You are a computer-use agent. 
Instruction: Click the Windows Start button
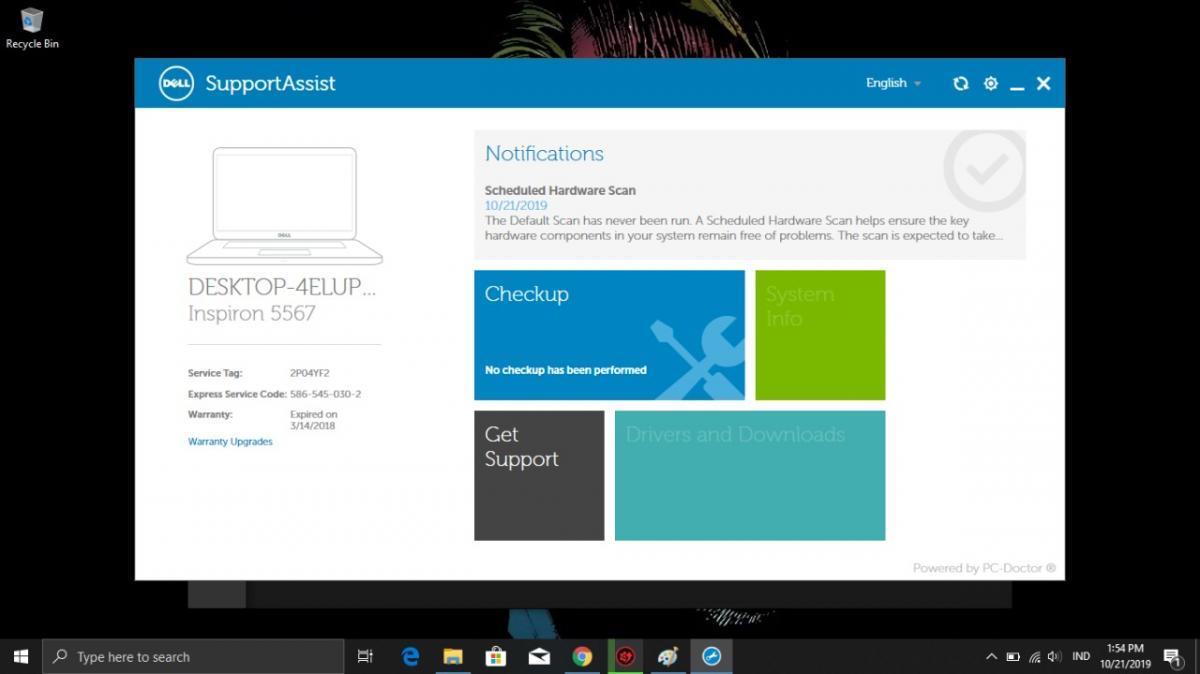point(21,656)
